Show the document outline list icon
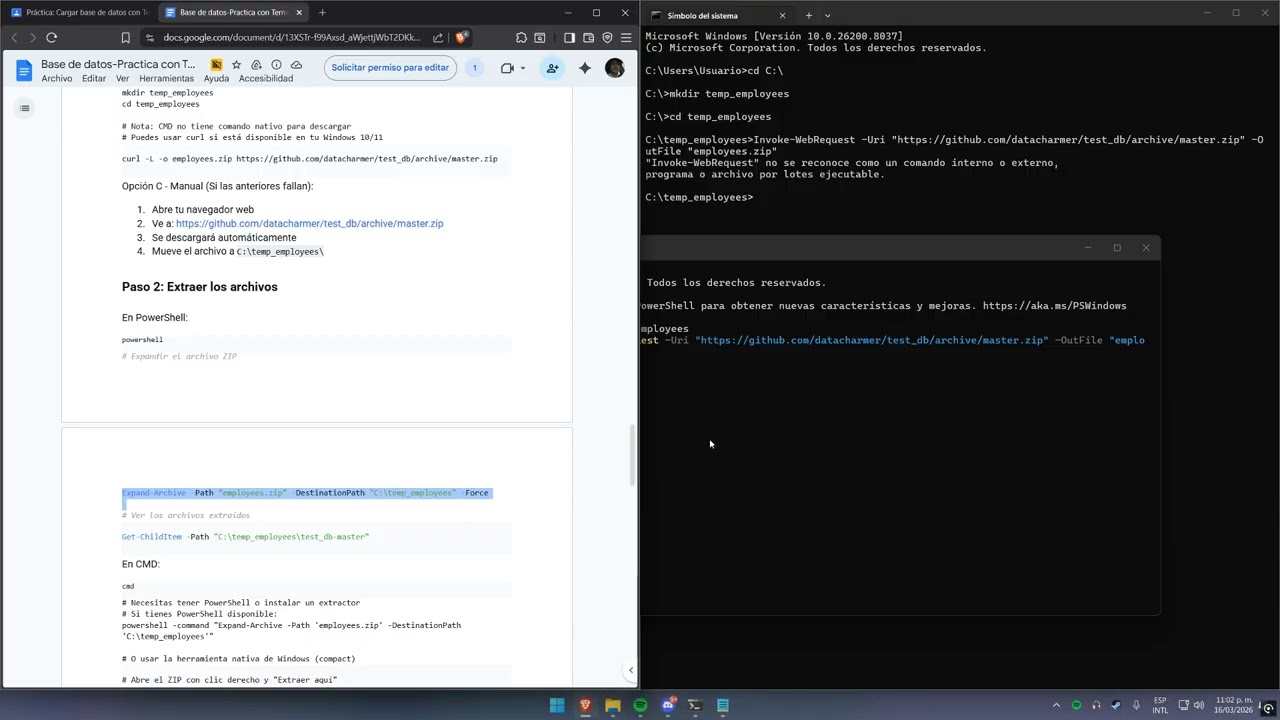The width and height of the screenshot is (1280, 720). [x=25, y=108]
